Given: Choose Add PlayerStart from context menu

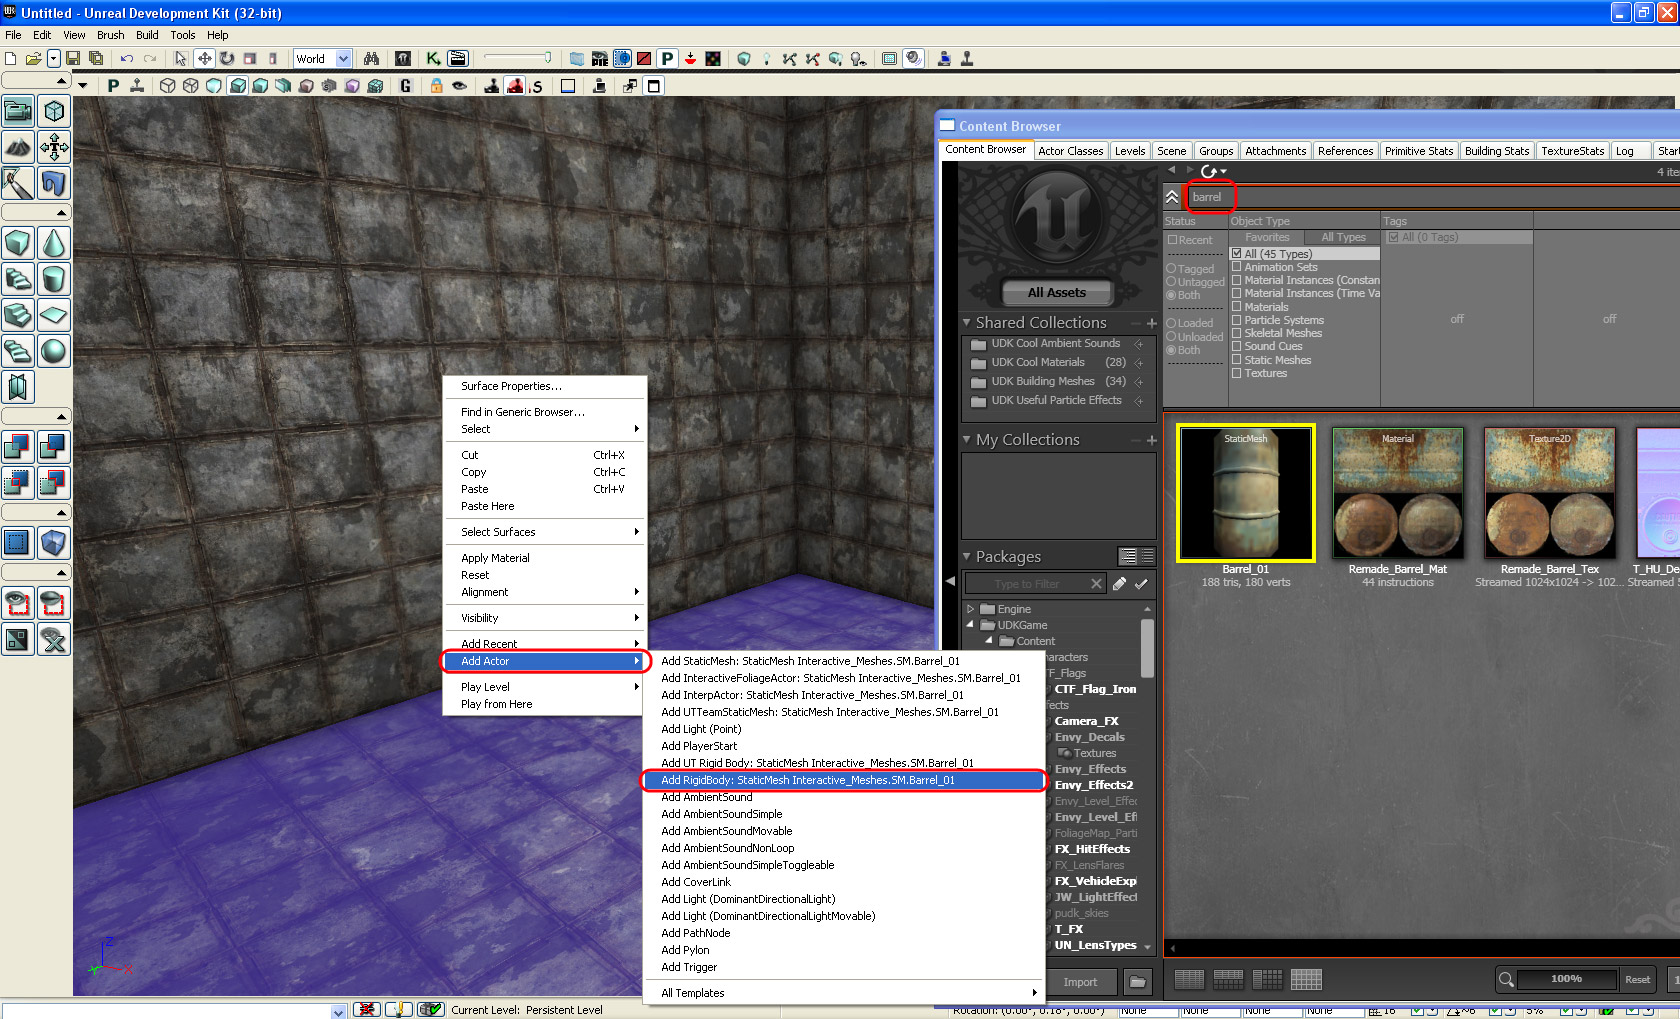Looking at the screenshot, I should (699, 746).
